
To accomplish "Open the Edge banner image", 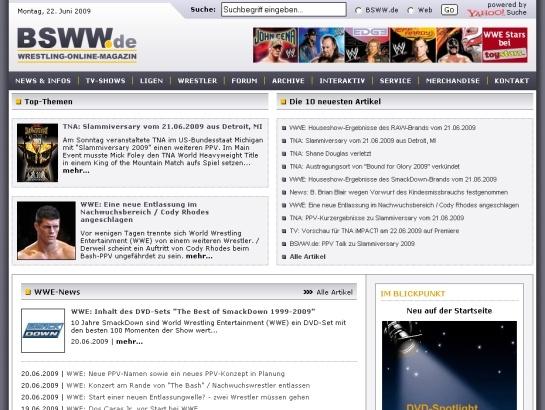I will (367, 45).
